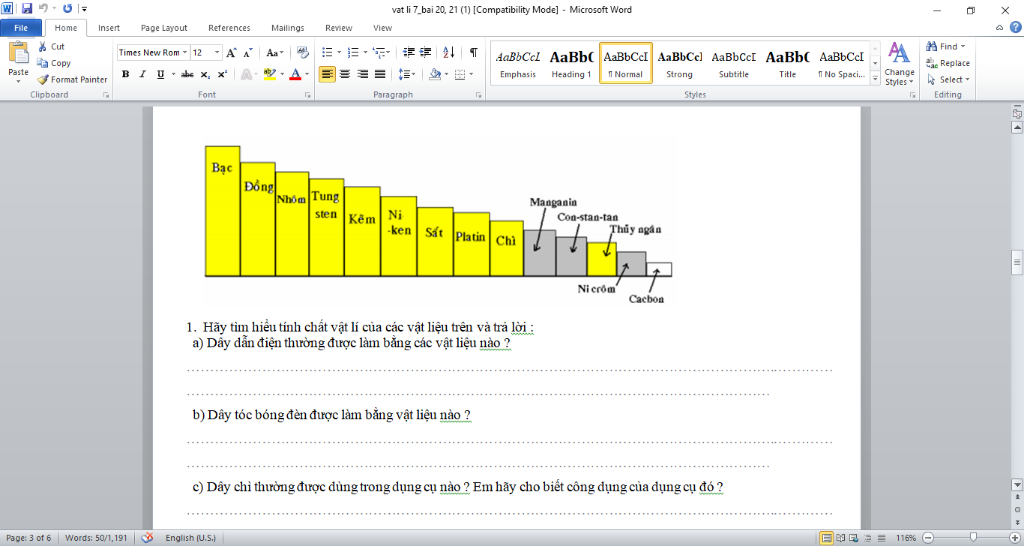This screenshot has height=546, width=1024.
Task: Click the Save icon in Quick Access Toolbar
Action: [27, 9]
